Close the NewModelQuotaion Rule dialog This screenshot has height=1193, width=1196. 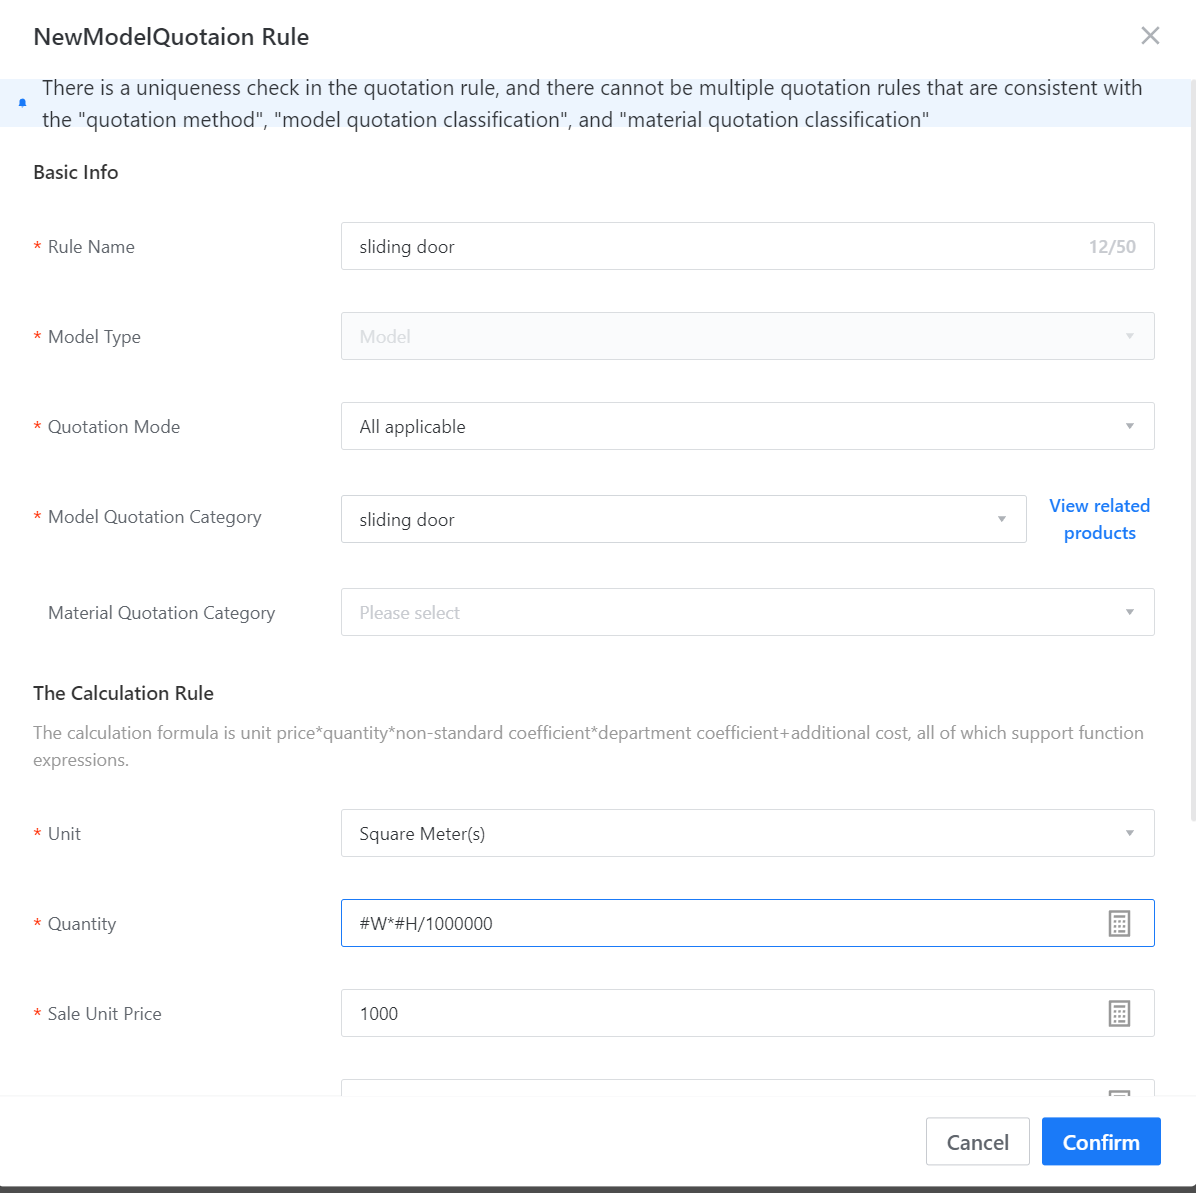(x=1150, y=36)
